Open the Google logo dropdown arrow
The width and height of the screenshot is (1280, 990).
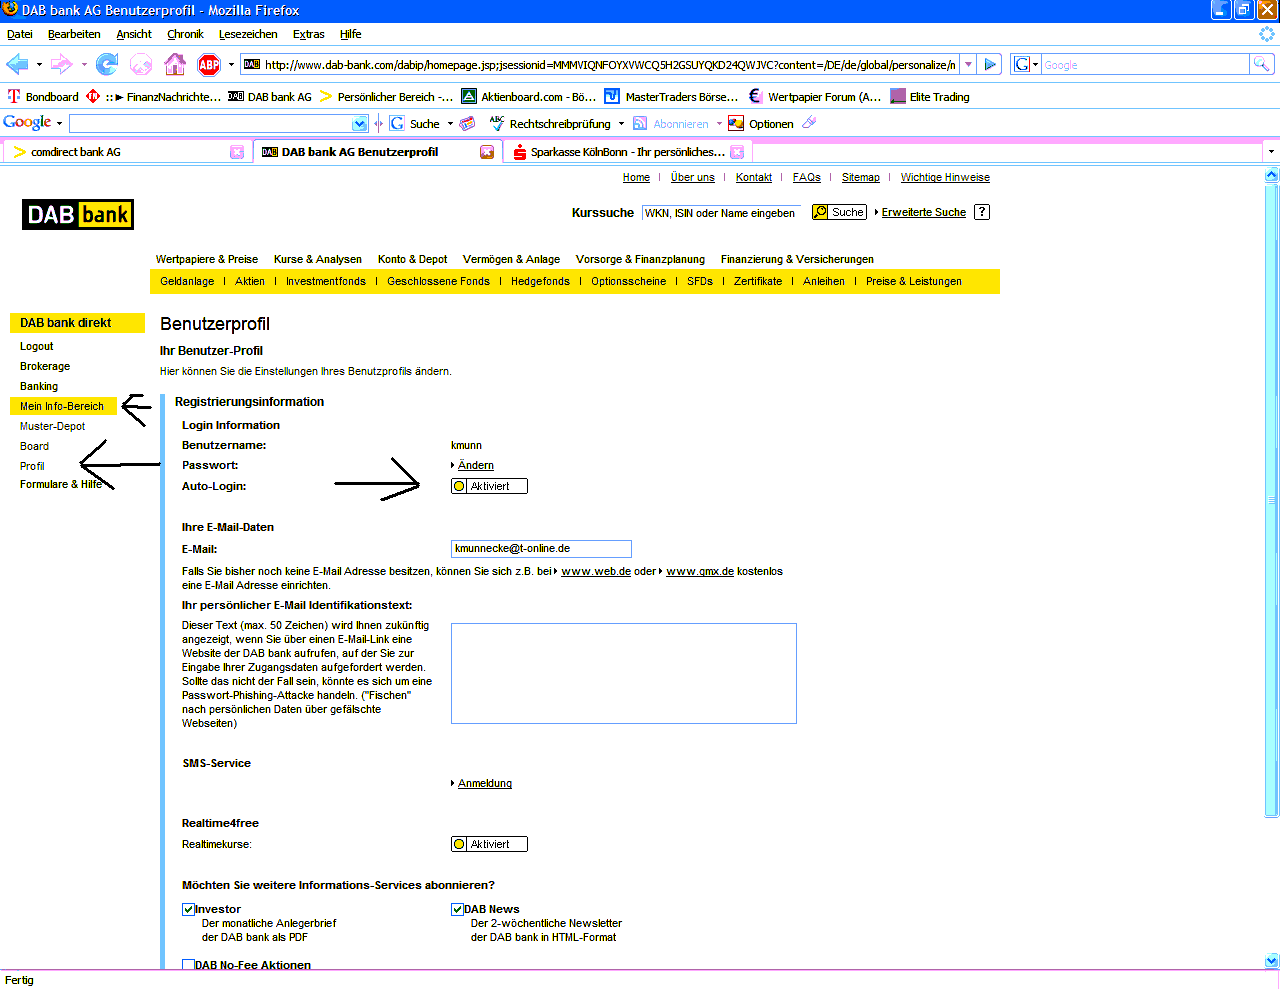(59, 124)
